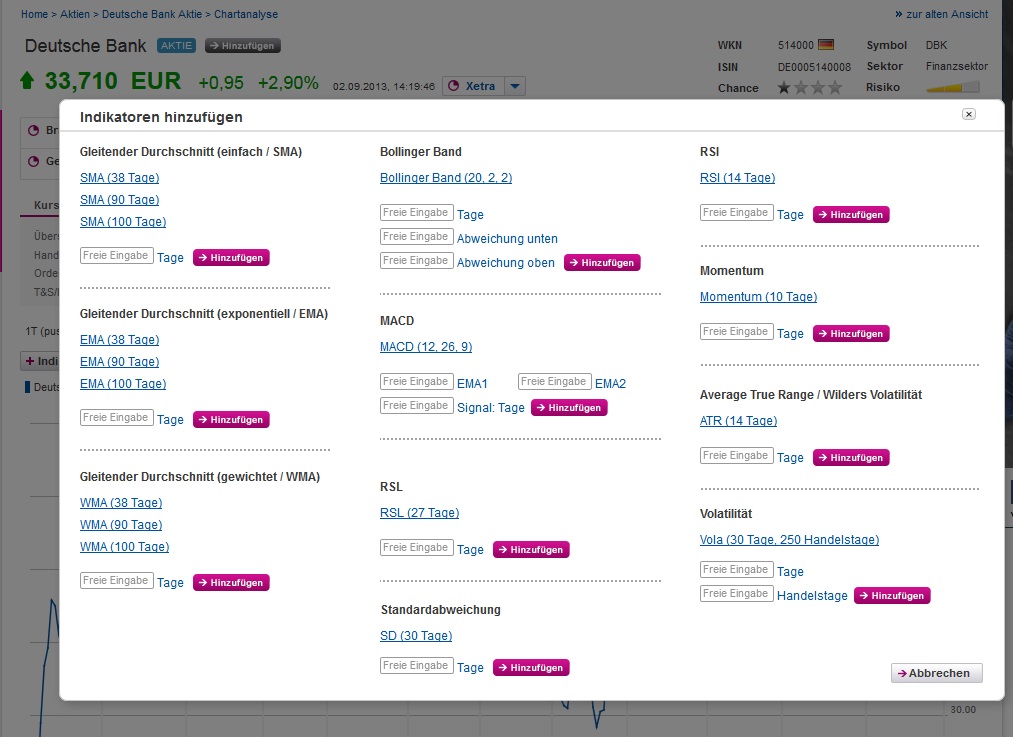The width and height of the screenshot is (1013, 737).
Task: Focus the MACD Signal Tage input
Action: point(417,406)
